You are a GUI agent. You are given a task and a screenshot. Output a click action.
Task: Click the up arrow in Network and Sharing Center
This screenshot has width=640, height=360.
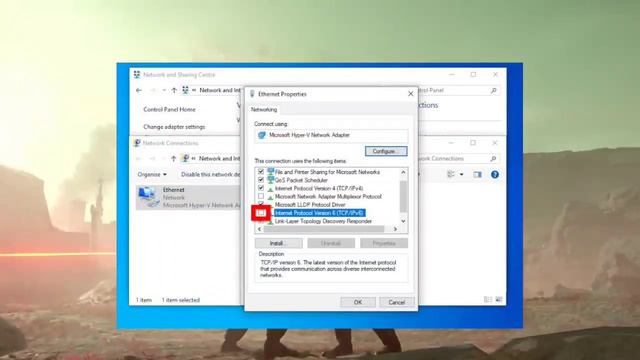point(174,90)
